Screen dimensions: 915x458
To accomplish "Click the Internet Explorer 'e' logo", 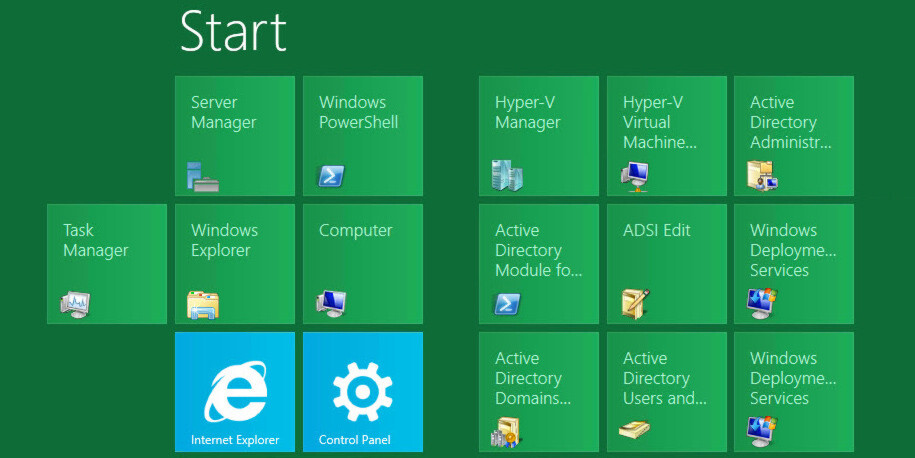I will [x=235, y=391].
